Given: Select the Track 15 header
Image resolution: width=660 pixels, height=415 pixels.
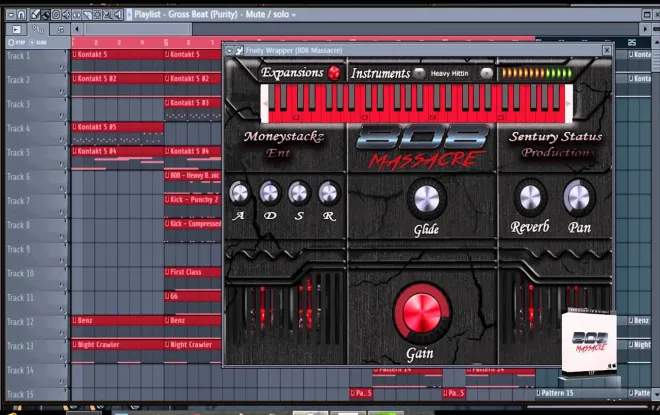Looking at the screenshot, I should pyautogui.click(x=36, y=395).
